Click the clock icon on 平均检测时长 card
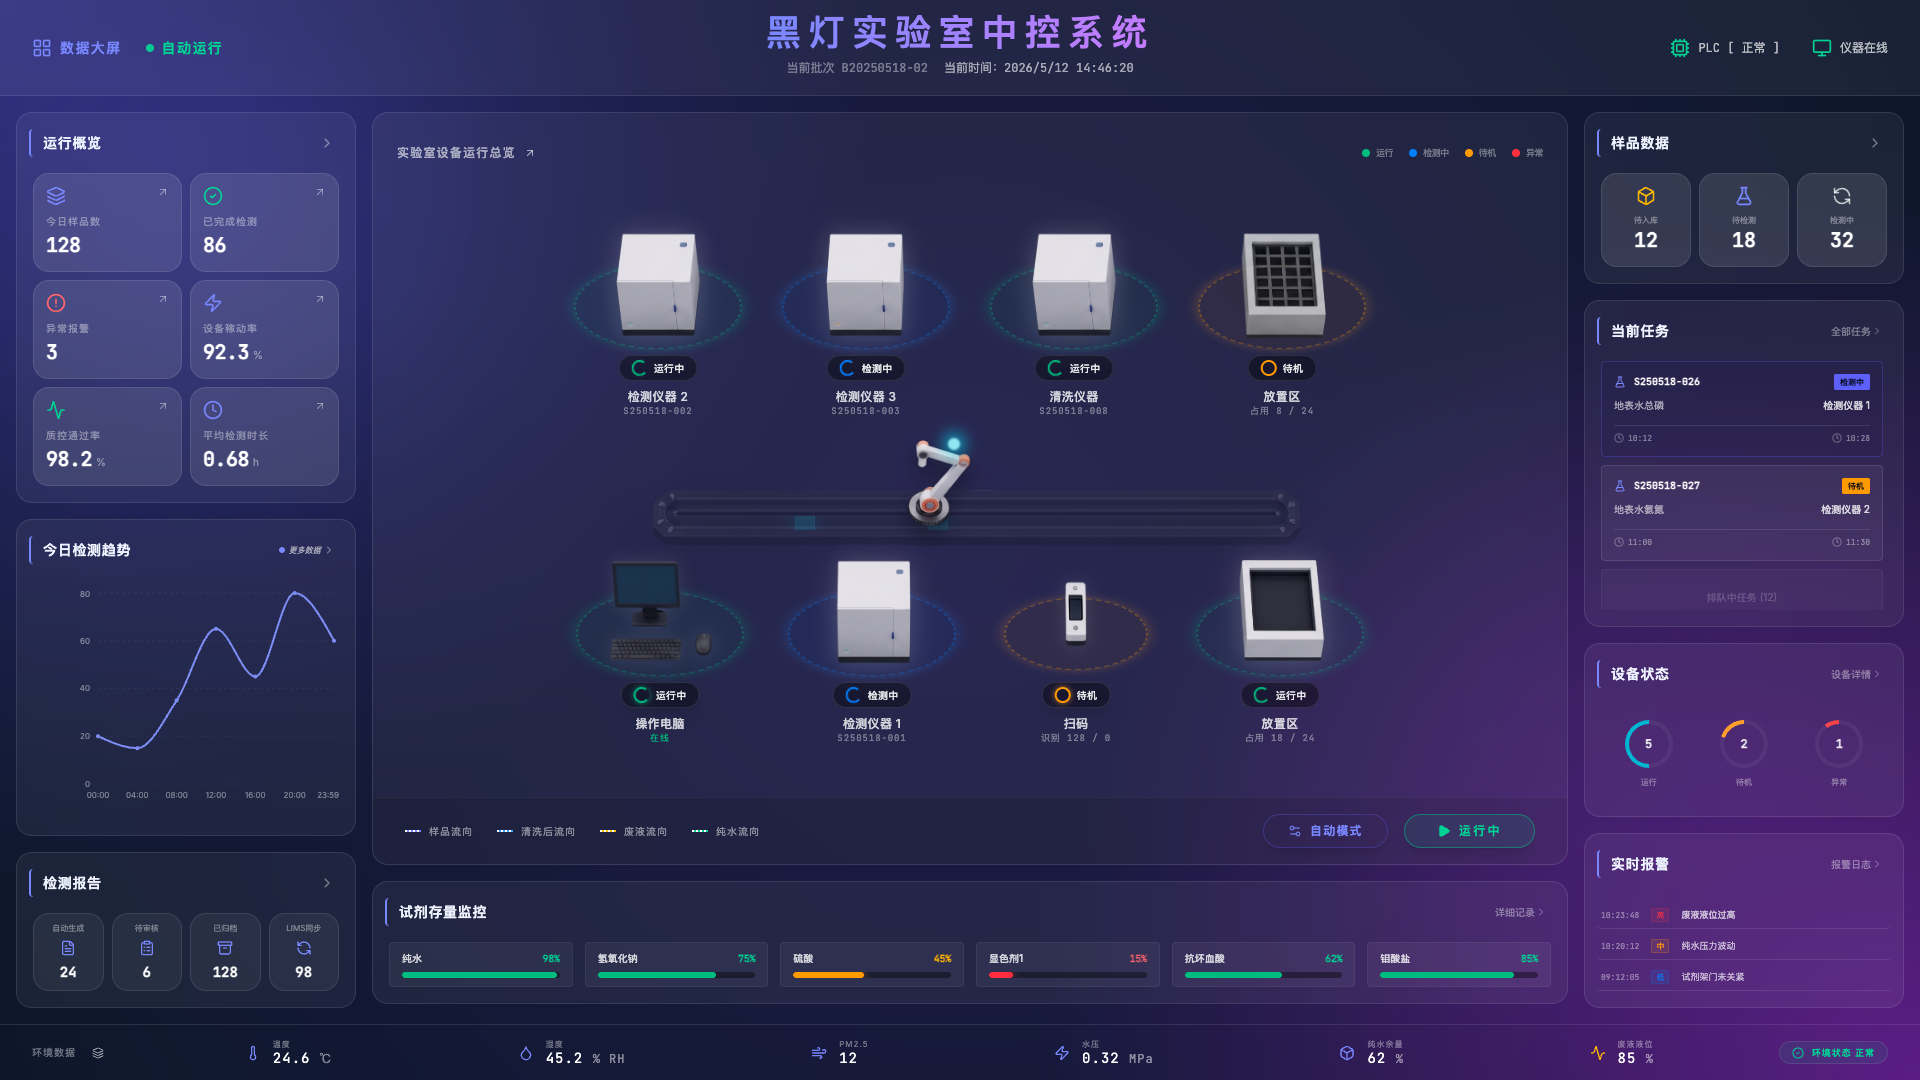This screenshot has width=1920, height=1080. (213, 410)
